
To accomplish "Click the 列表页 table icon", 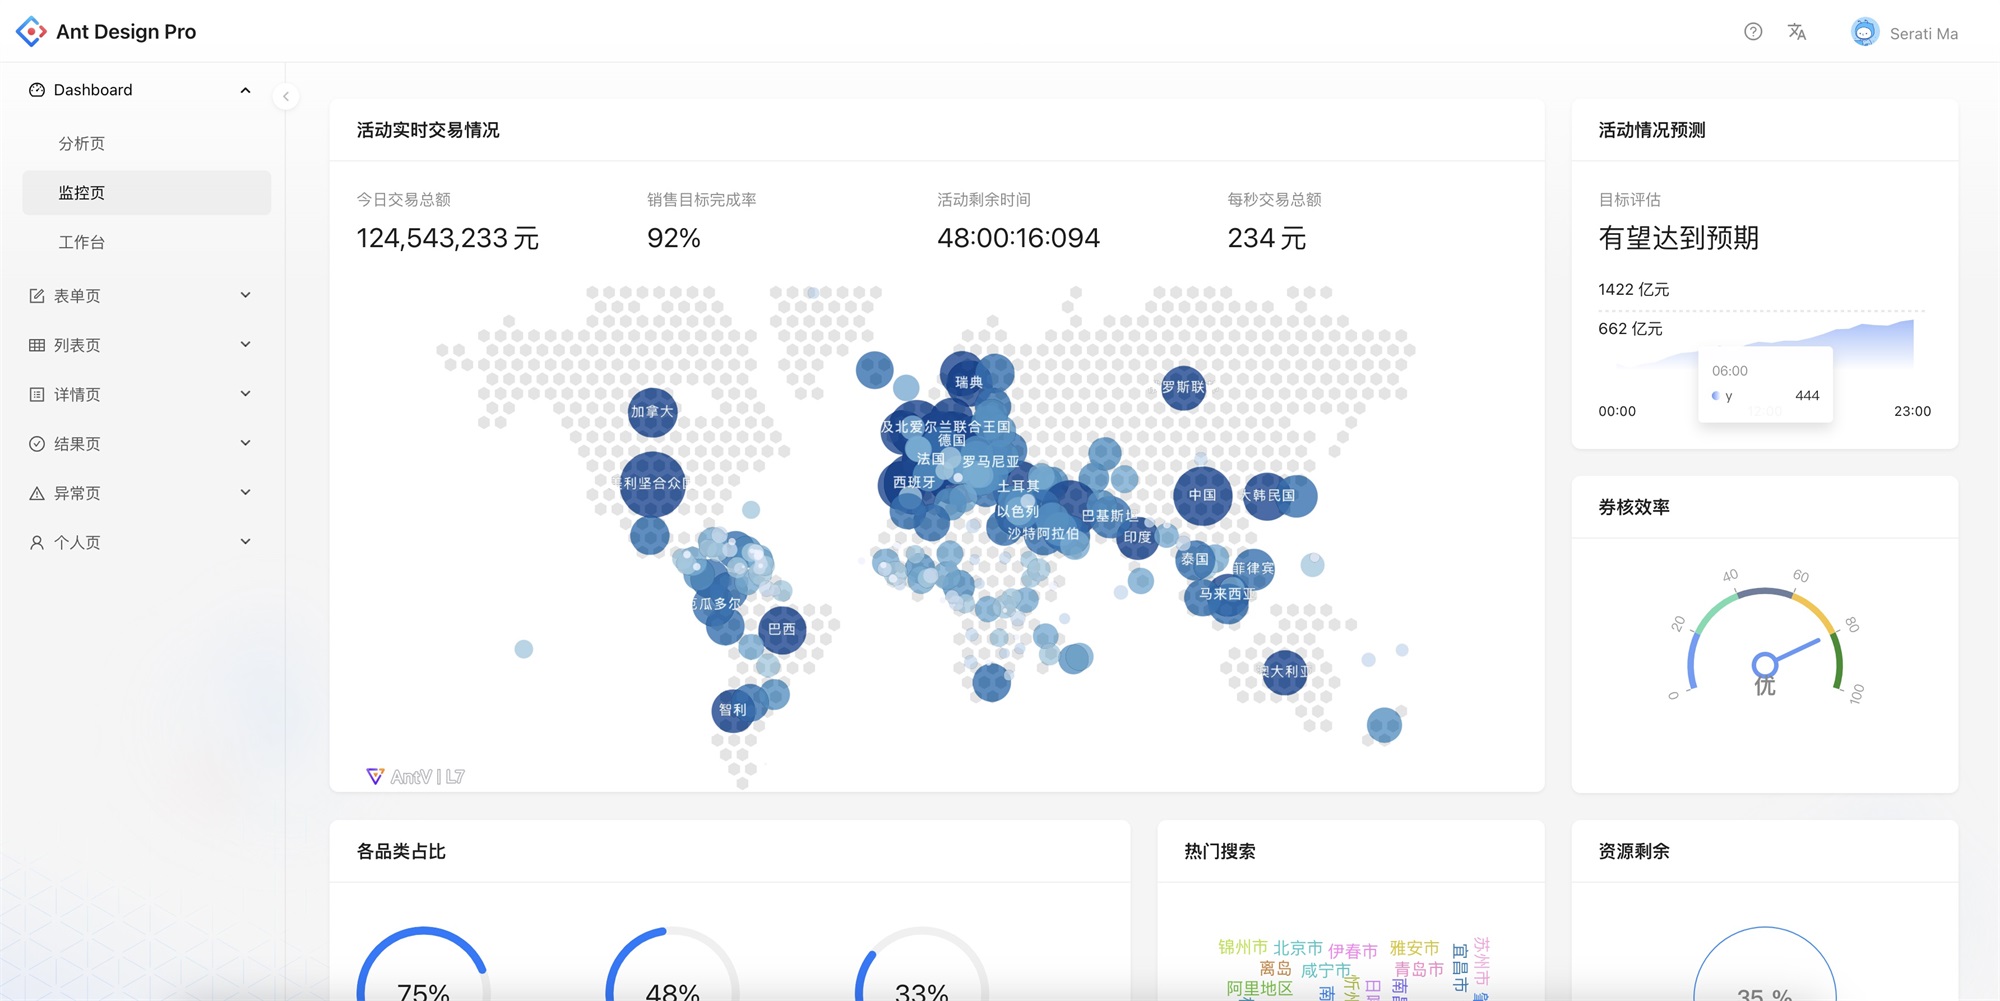I will (x=37, y=345).
